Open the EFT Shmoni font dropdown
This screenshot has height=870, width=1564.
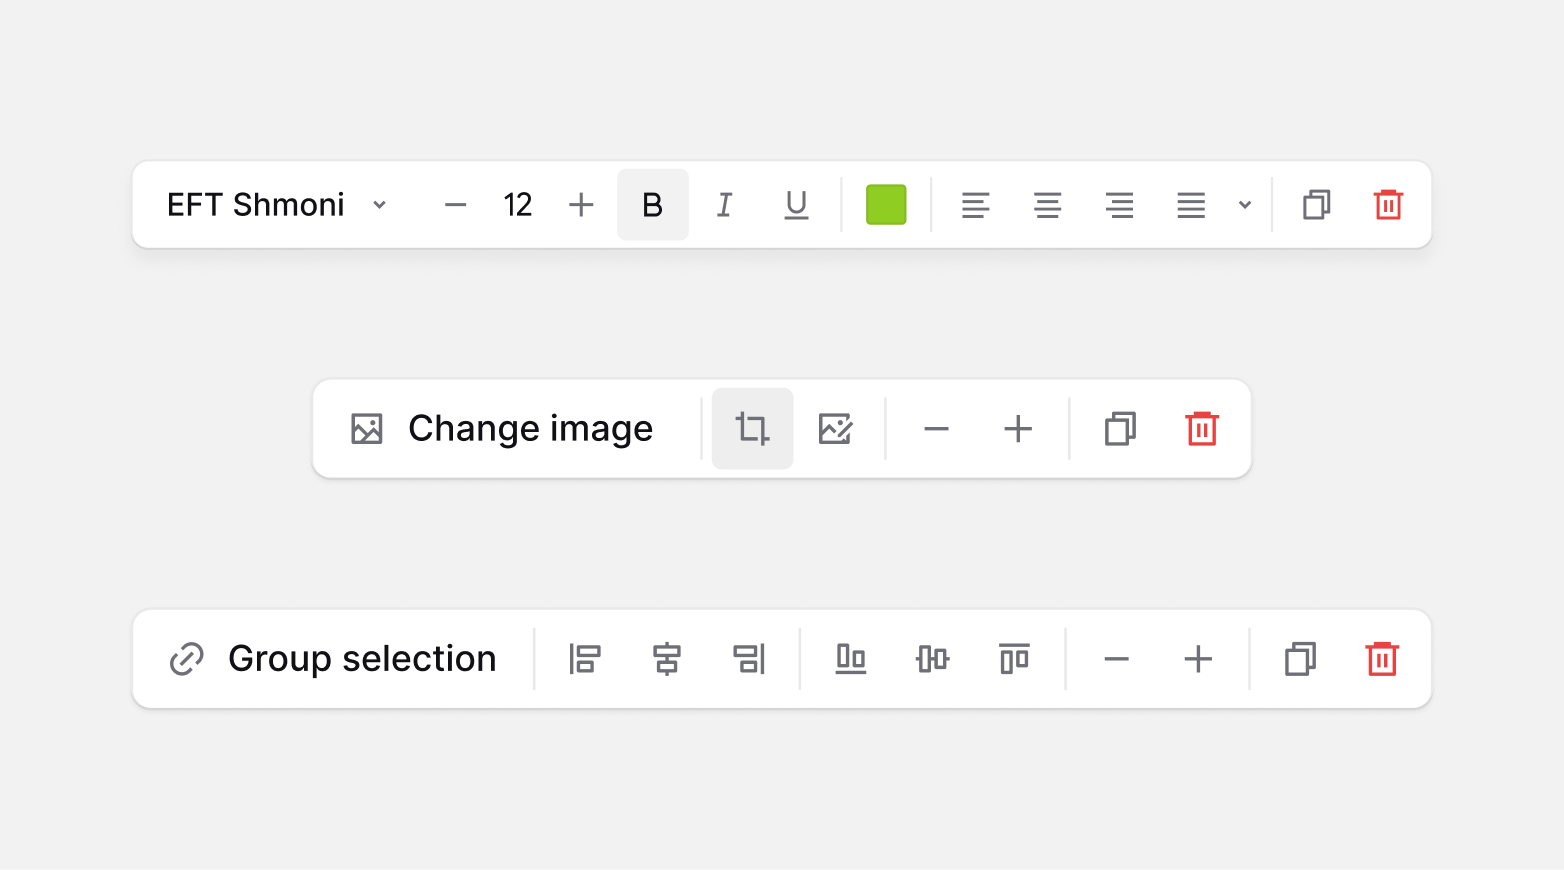click(277, 205)
